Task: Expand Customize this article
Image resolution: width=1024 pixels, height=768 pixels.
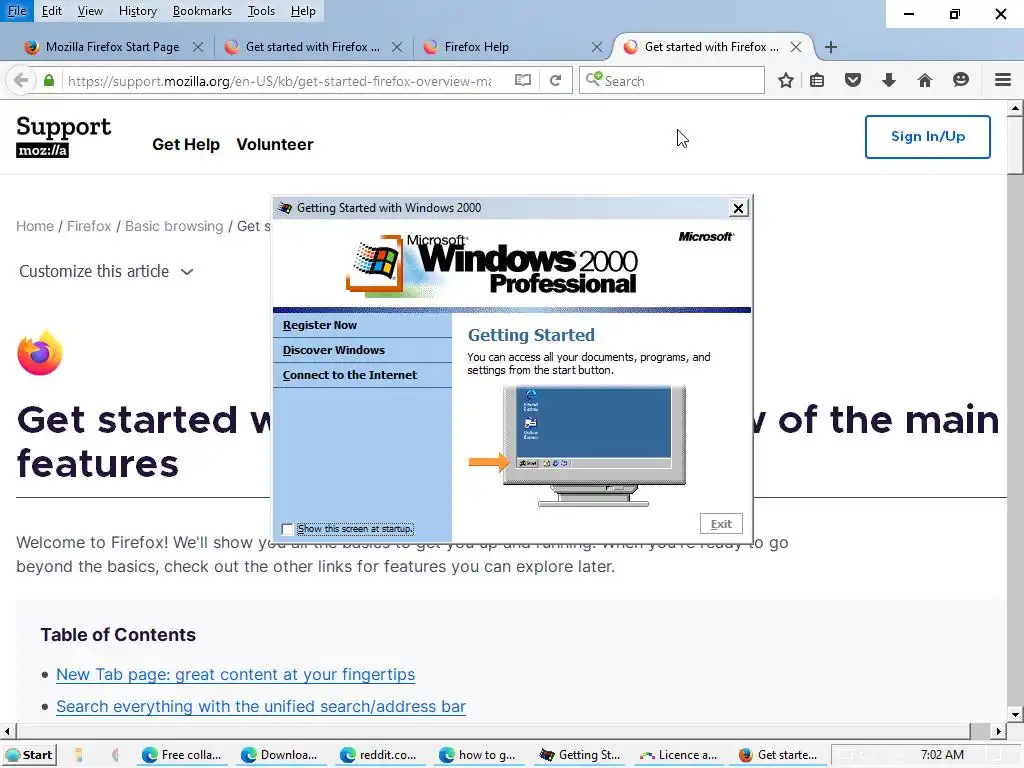Action: click(x=106, y=271)
